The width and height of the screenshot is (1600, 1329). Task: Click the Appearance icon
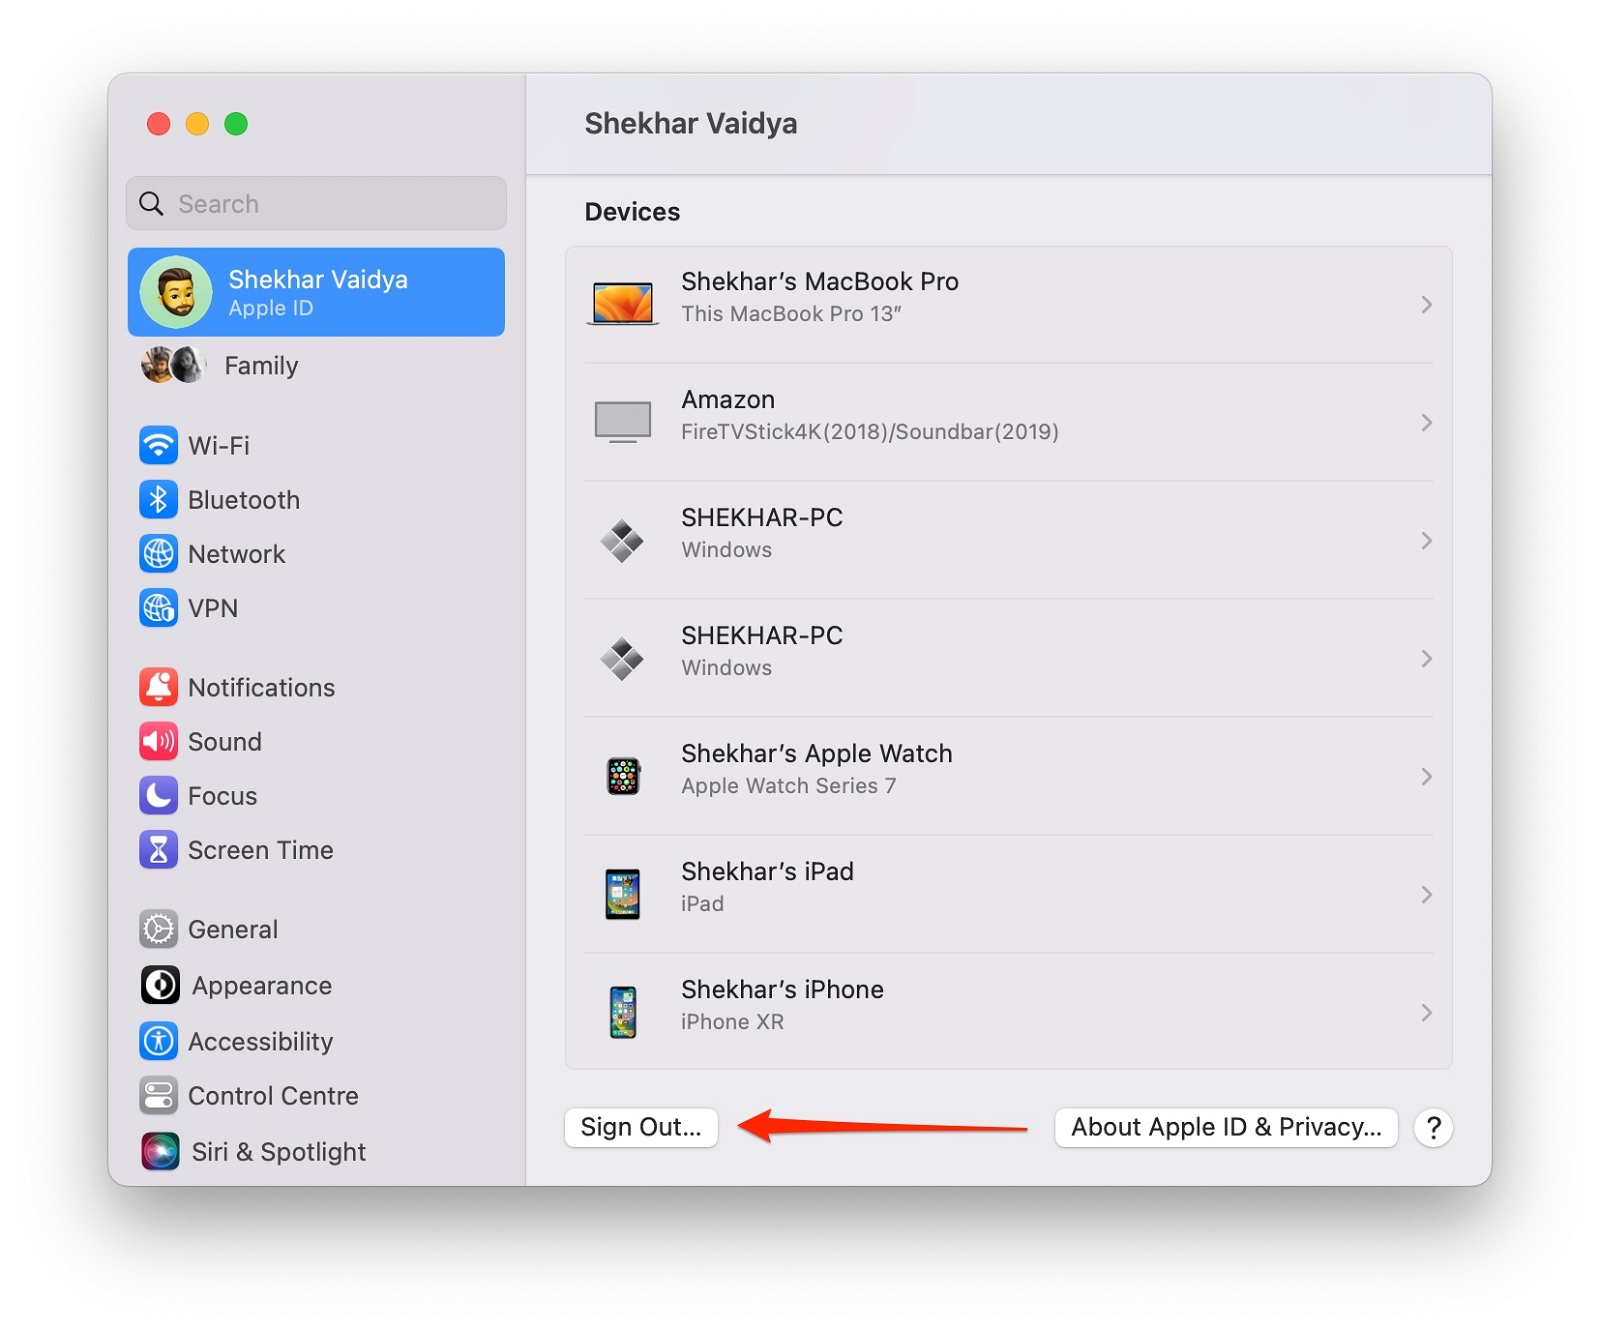point(160,985)
